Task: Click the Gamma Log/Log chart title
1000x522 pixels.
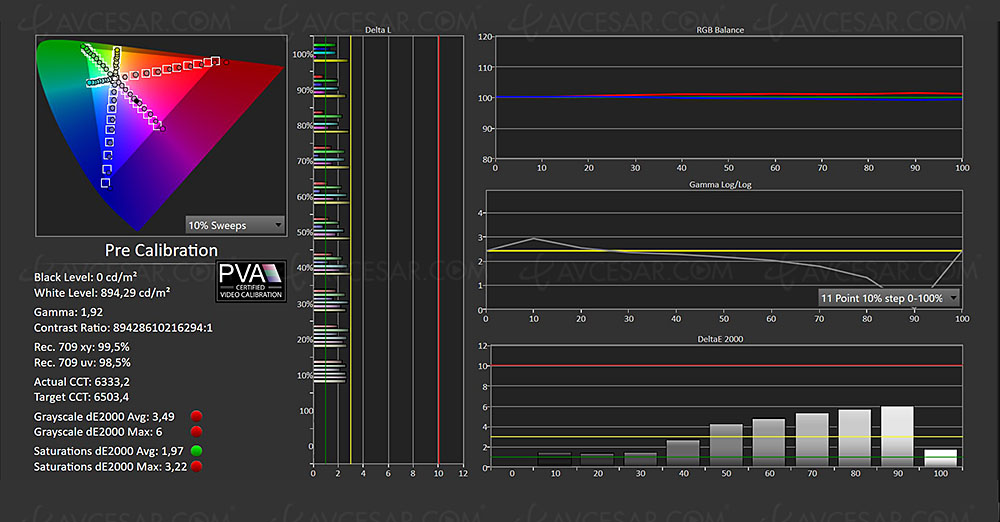Action: [720, 185]
